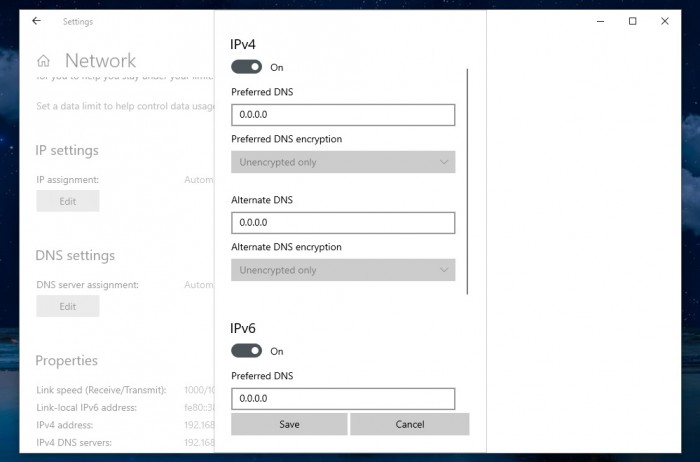
Task: Select the DNS server assignment label
Action: pyautogui.click(x=88, y=285)
